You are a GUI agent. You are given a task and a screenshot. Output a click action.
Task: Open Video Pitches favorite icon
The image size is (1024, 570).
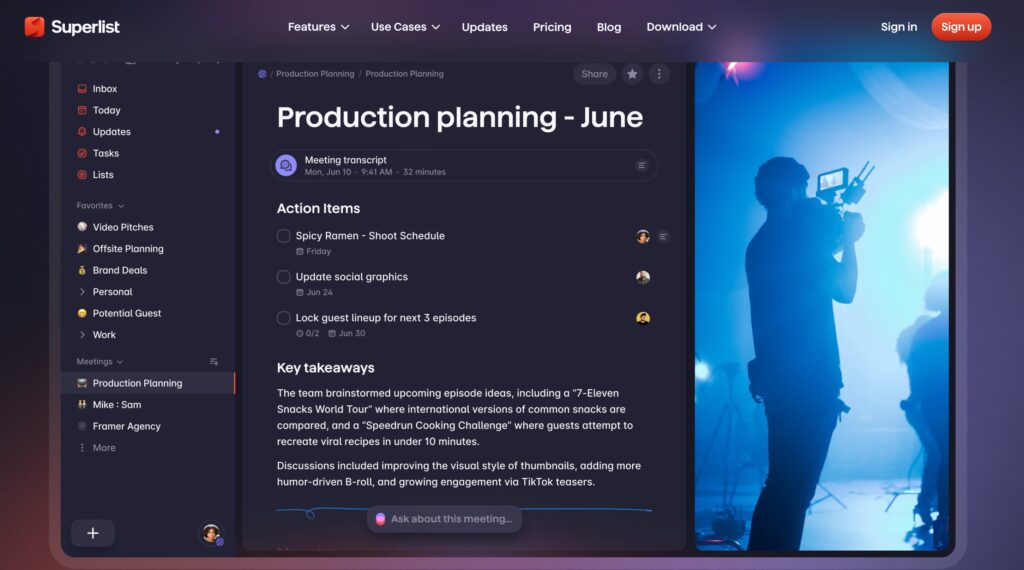coord(82,227)
